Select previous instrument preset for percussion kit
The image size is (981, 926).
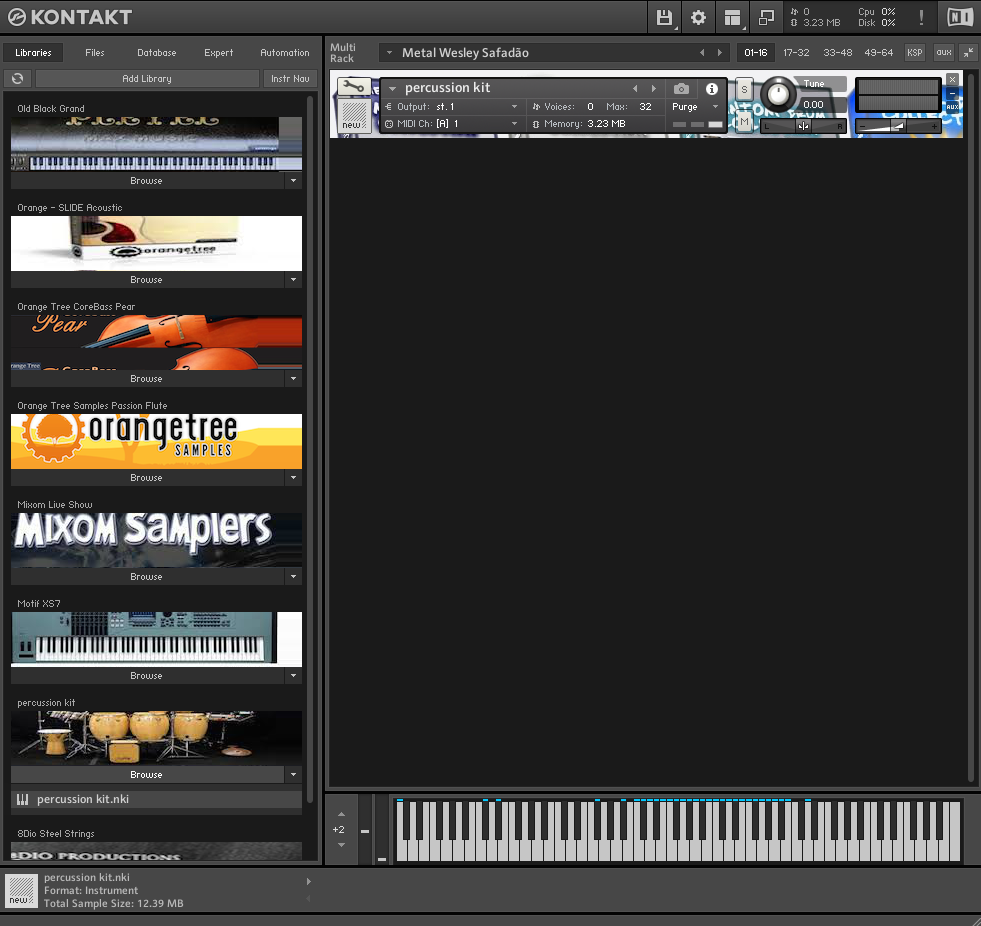click(x=636, y=89)
